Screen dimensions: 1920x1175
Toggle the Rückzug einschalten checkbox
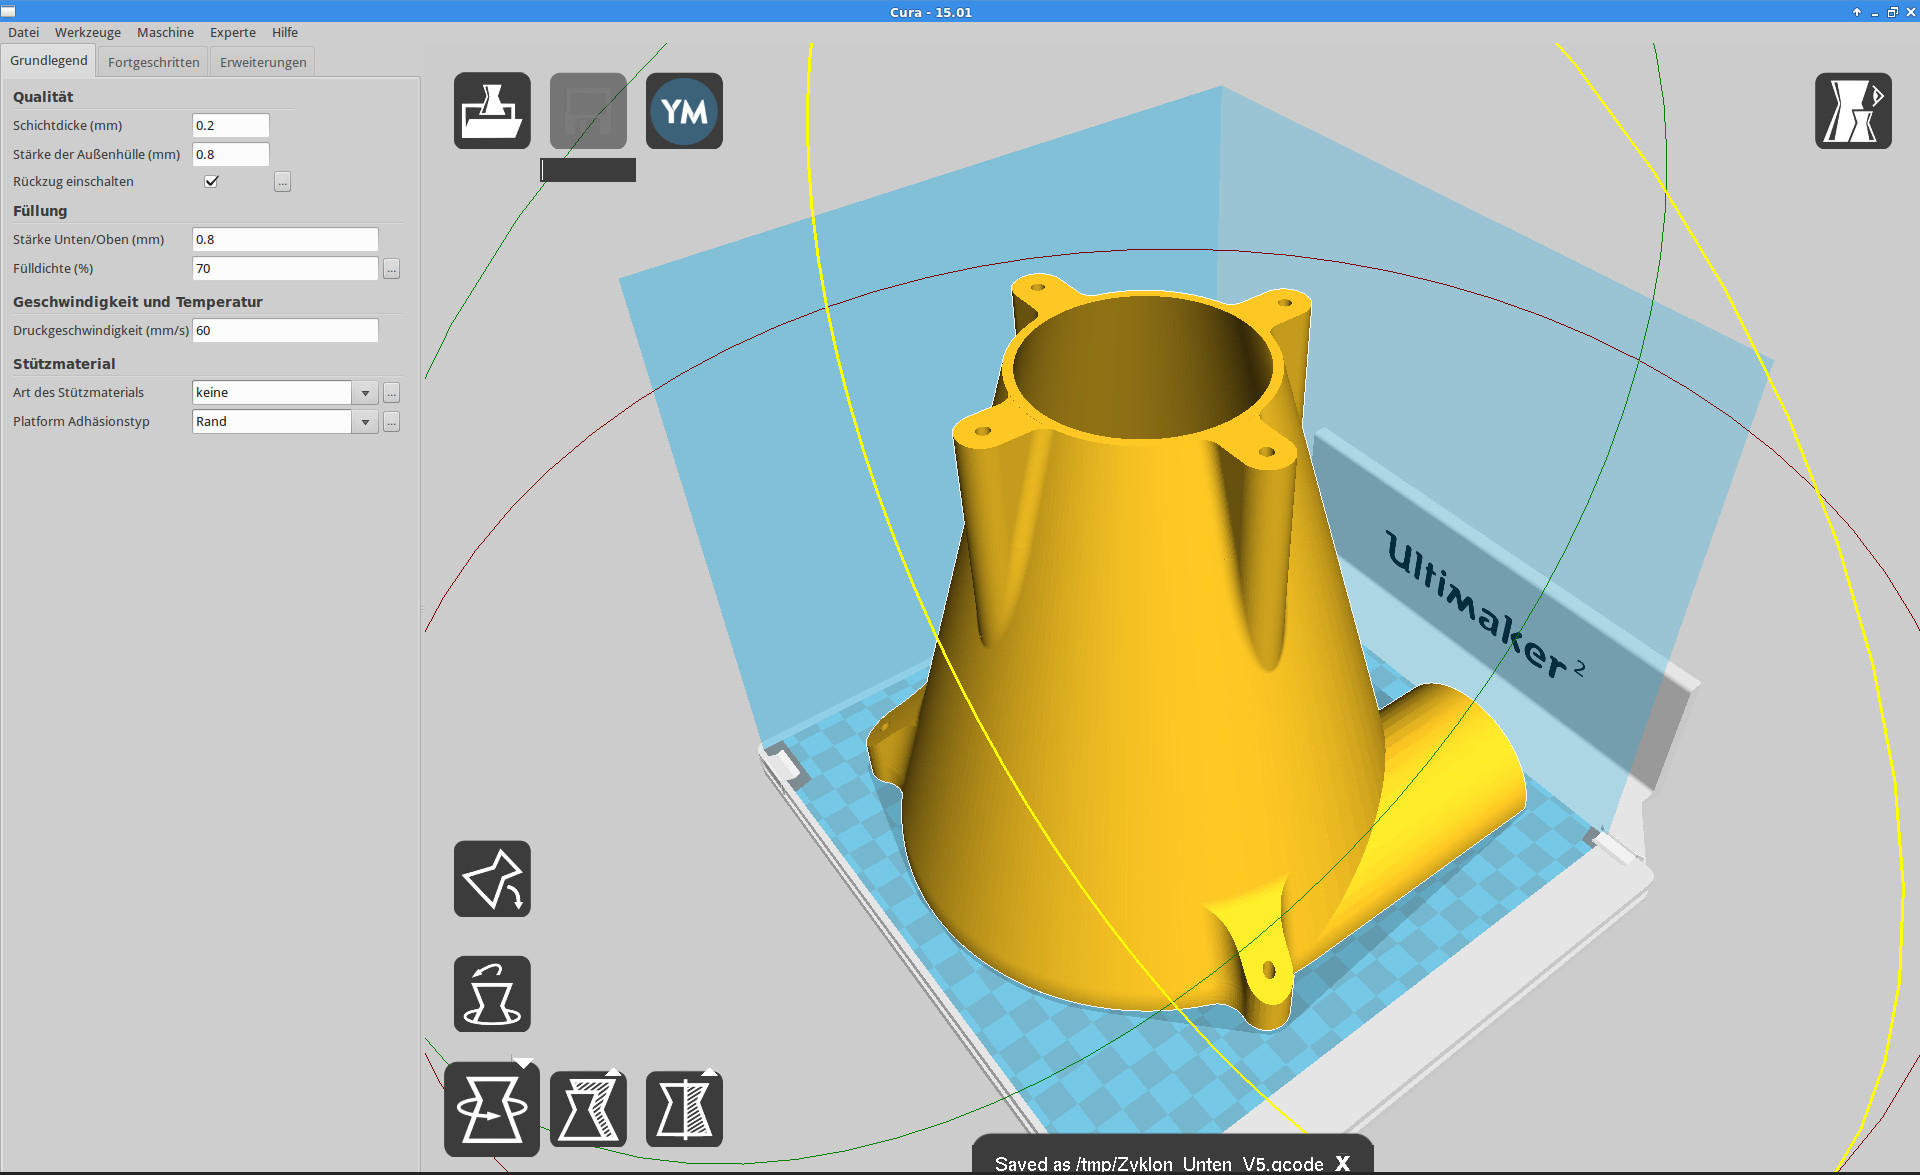[211, 181]
